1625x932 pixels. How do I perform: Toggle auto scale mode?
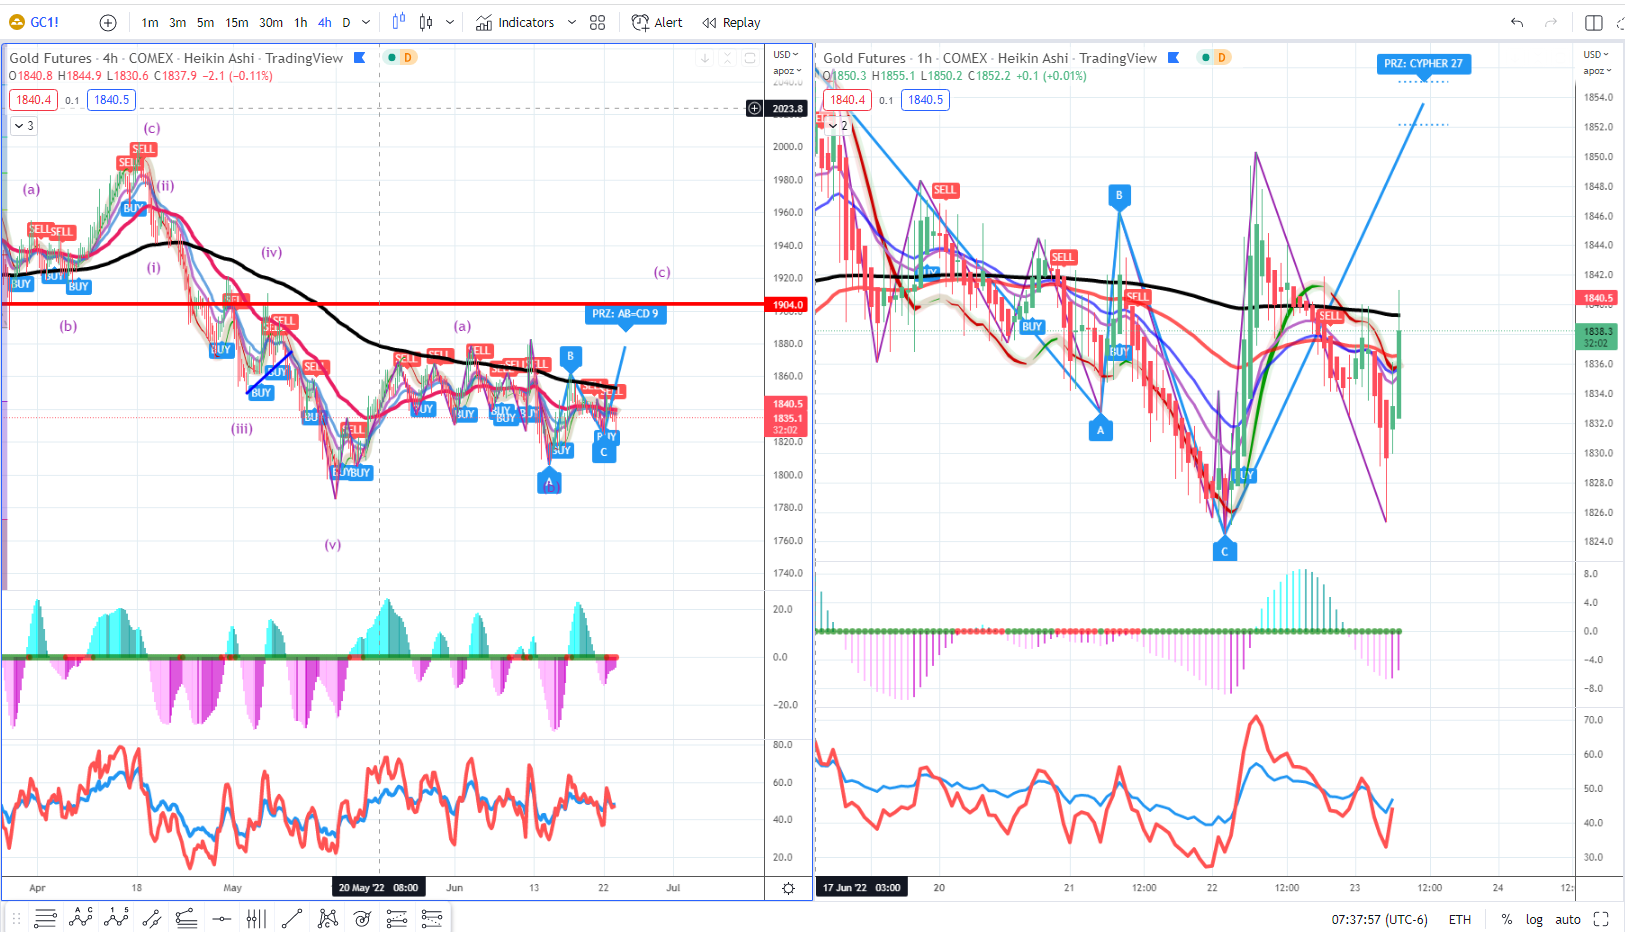(1568, 919)
